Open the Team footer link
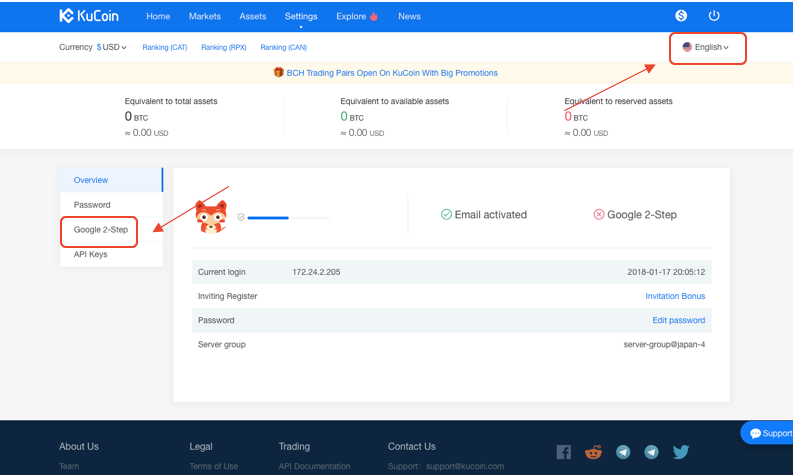The image size is (794, 475). click(69, 466)
